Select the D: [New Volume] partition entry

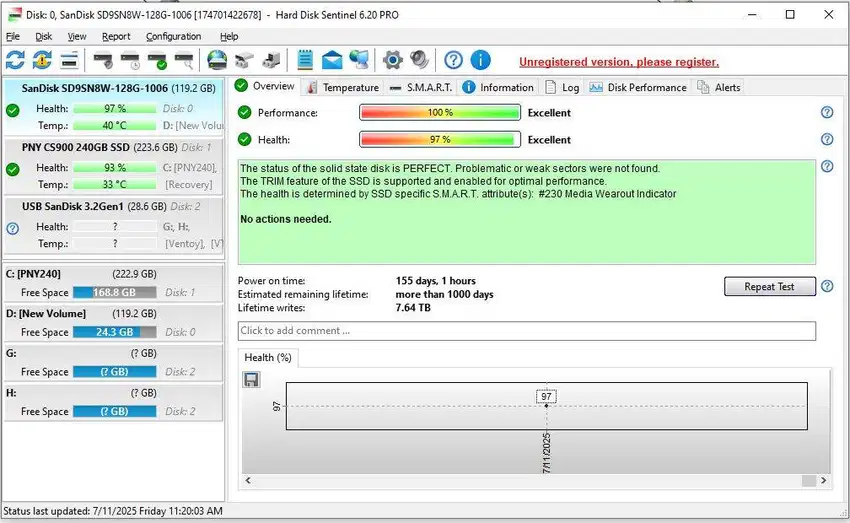tap(113, 322)
